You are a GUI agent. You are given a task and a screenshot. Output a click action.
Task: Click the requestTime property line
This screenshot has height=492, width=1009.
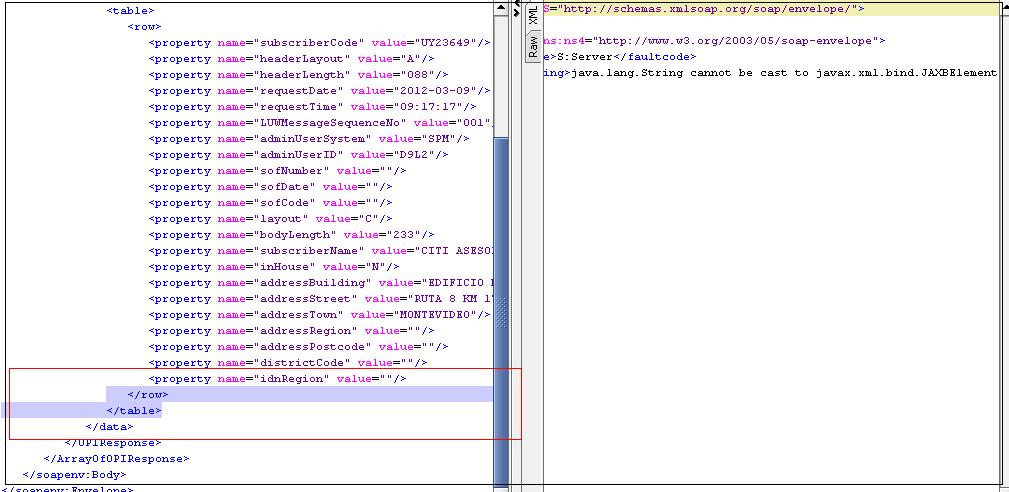coord(313,107)
